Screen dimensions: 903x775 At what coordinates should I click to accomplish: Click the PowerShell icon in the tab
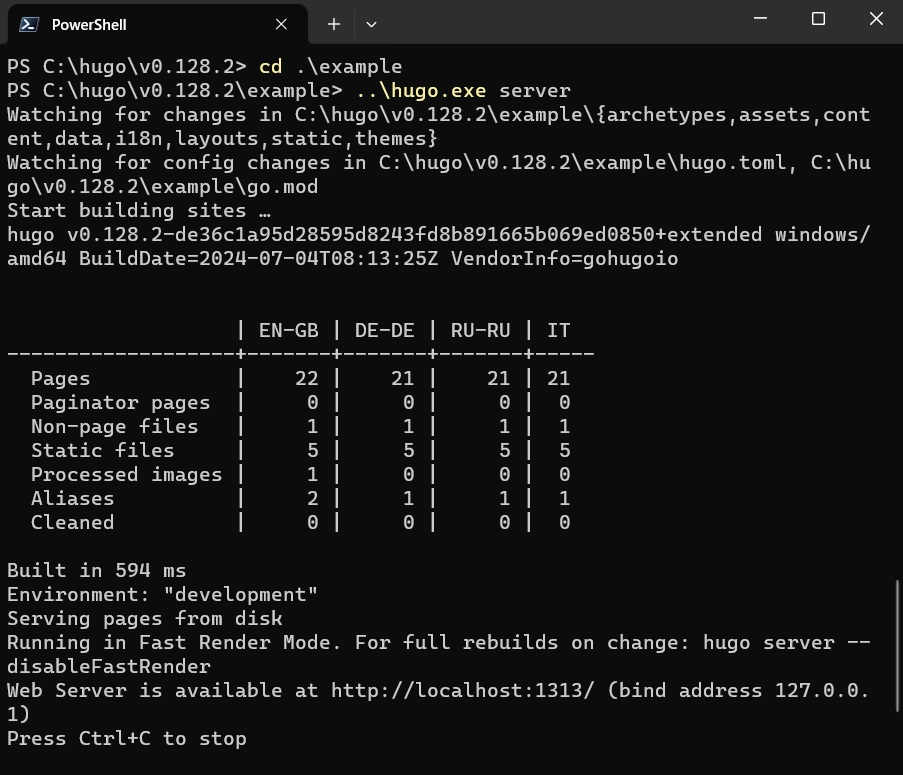point(29,24)
